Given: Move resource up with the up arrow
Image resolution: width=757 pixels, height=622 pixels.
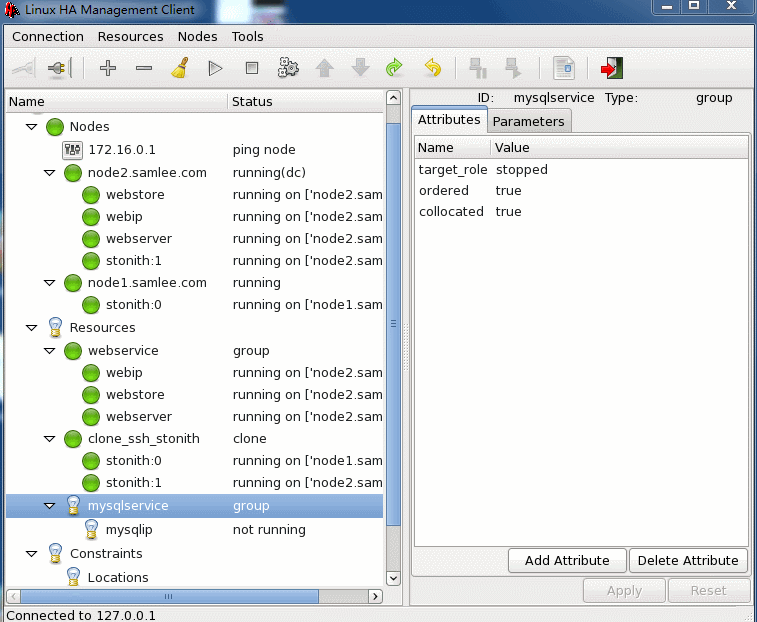Looking at the screenshot, I should pos(324,68).
